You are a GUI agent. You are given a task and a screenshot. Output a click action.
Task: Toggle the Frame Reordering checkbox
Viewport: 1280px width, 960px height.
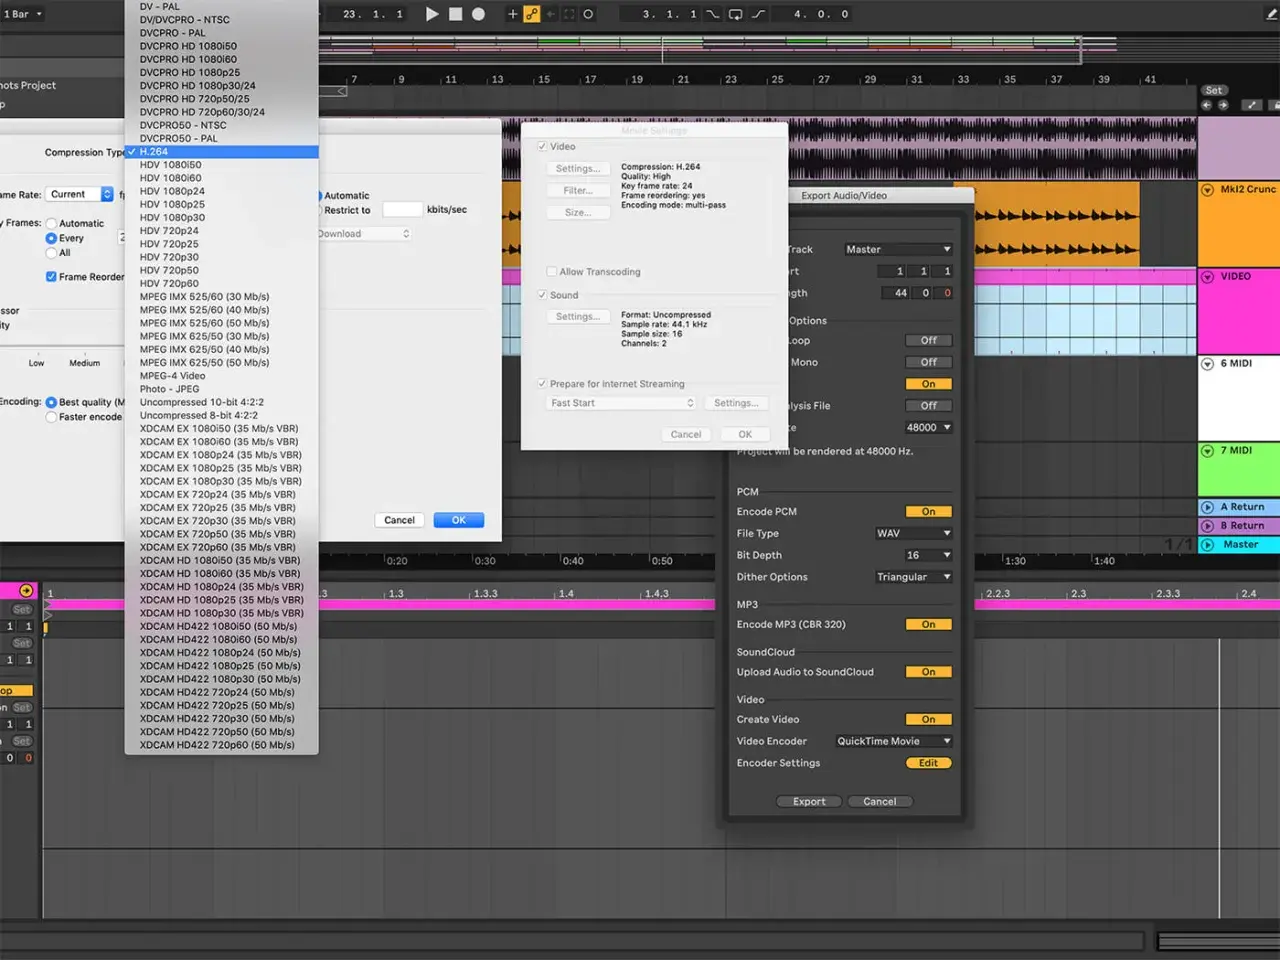pos(51,277)
